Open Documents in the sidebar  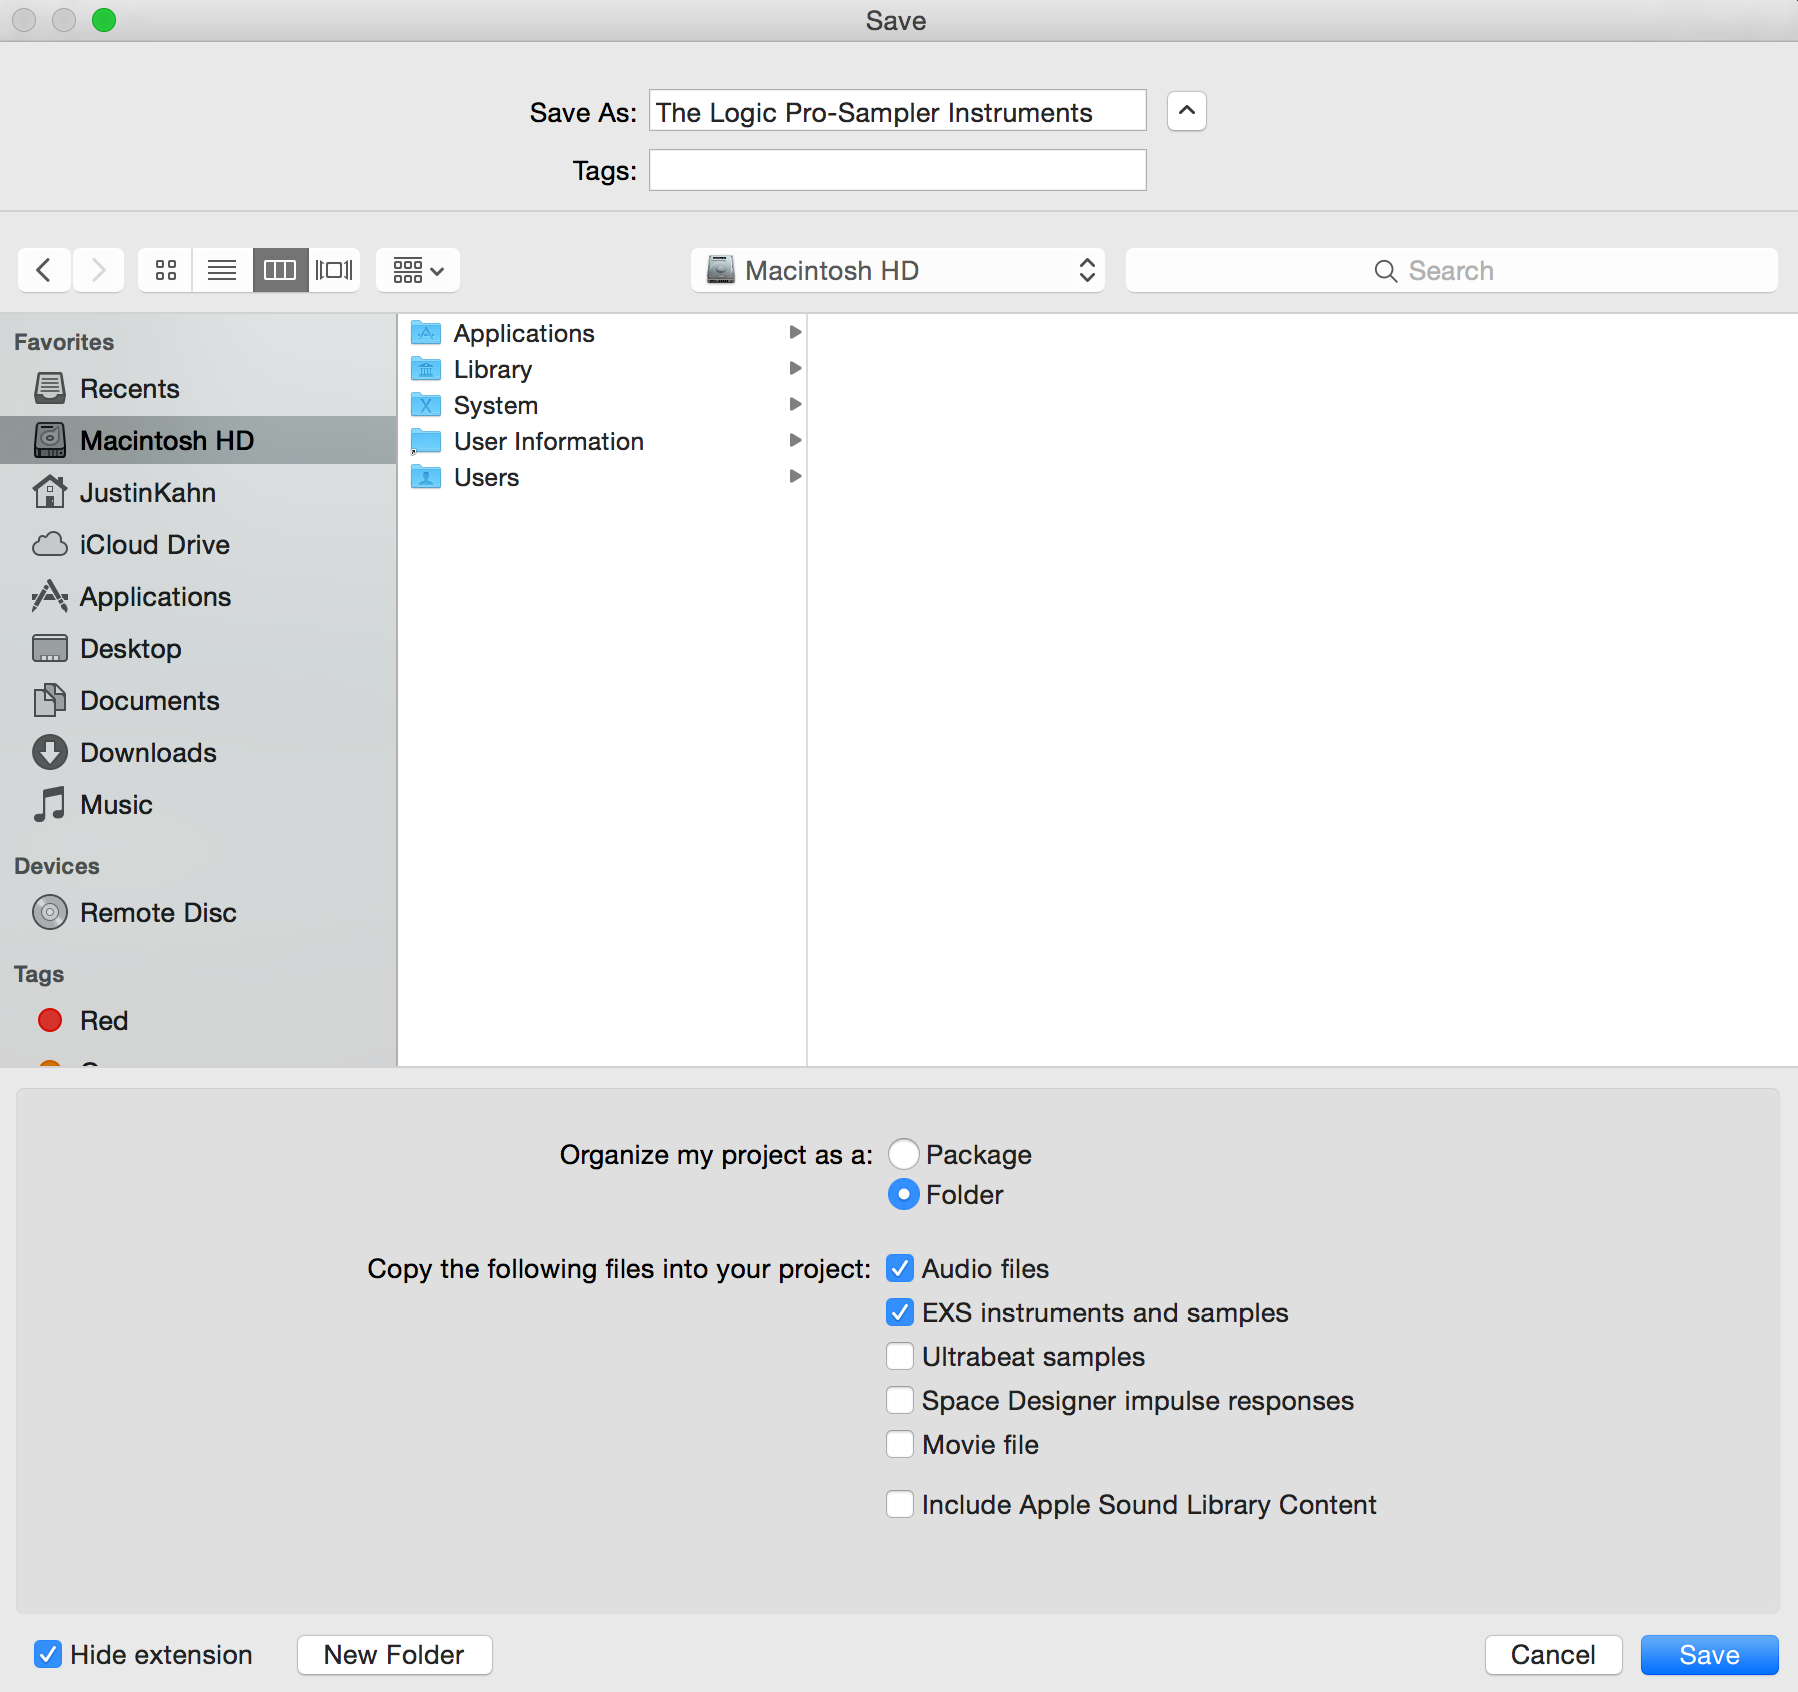point(198,700)
